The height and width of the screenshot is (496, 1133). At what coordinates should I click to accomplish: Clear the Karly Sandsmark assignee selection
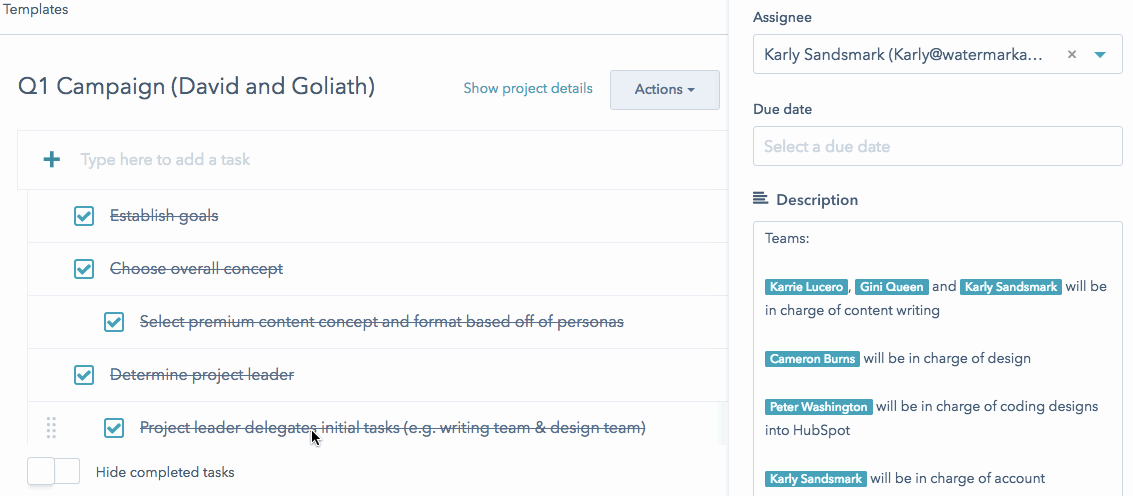tap(1072, 55)
